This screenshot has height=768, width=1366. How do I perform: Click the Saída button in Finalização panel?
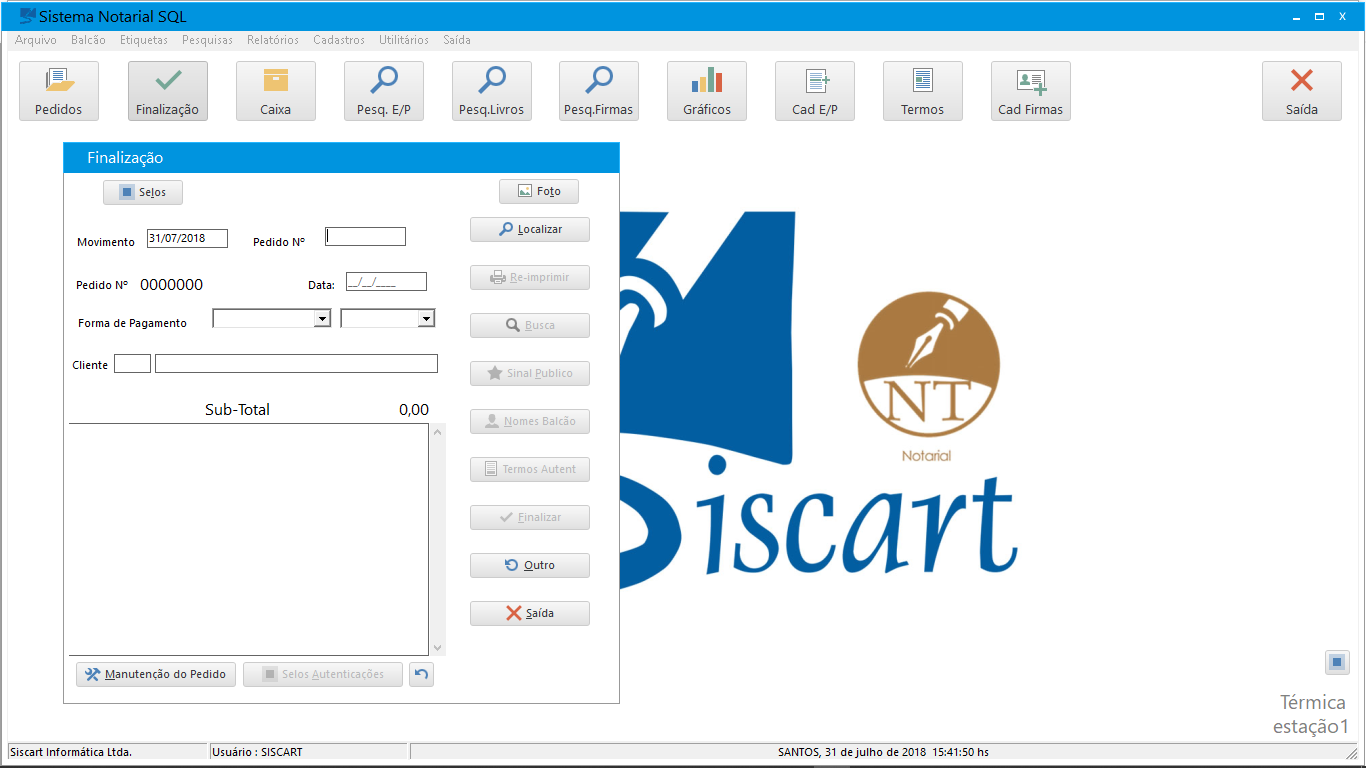click(x=530, y=613)
